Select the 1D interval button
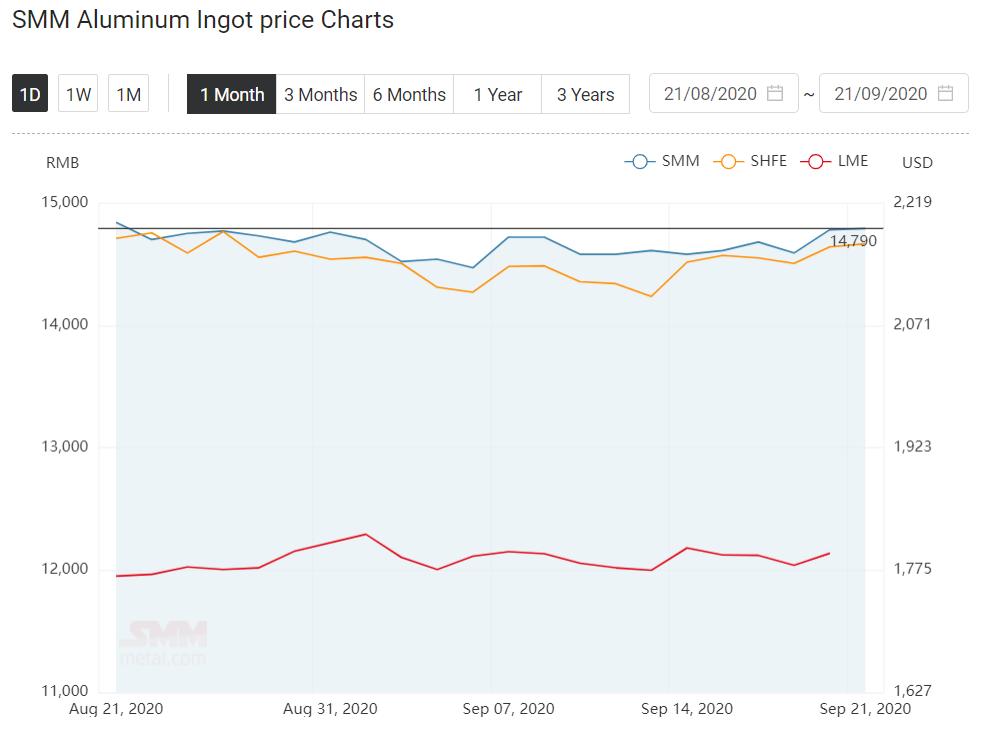This screenshot has height=742, width=985. [x=30, y=94]
